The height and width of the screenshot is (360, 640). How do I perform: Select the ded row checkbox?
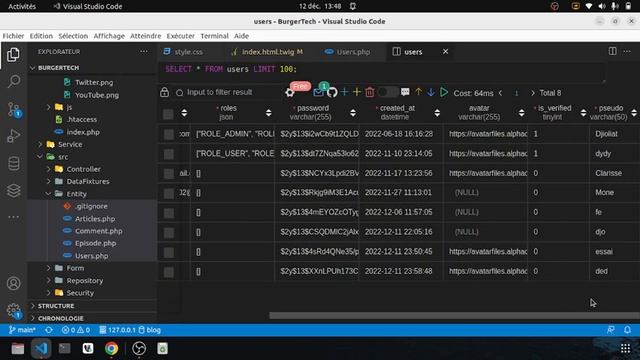point(169,272)
